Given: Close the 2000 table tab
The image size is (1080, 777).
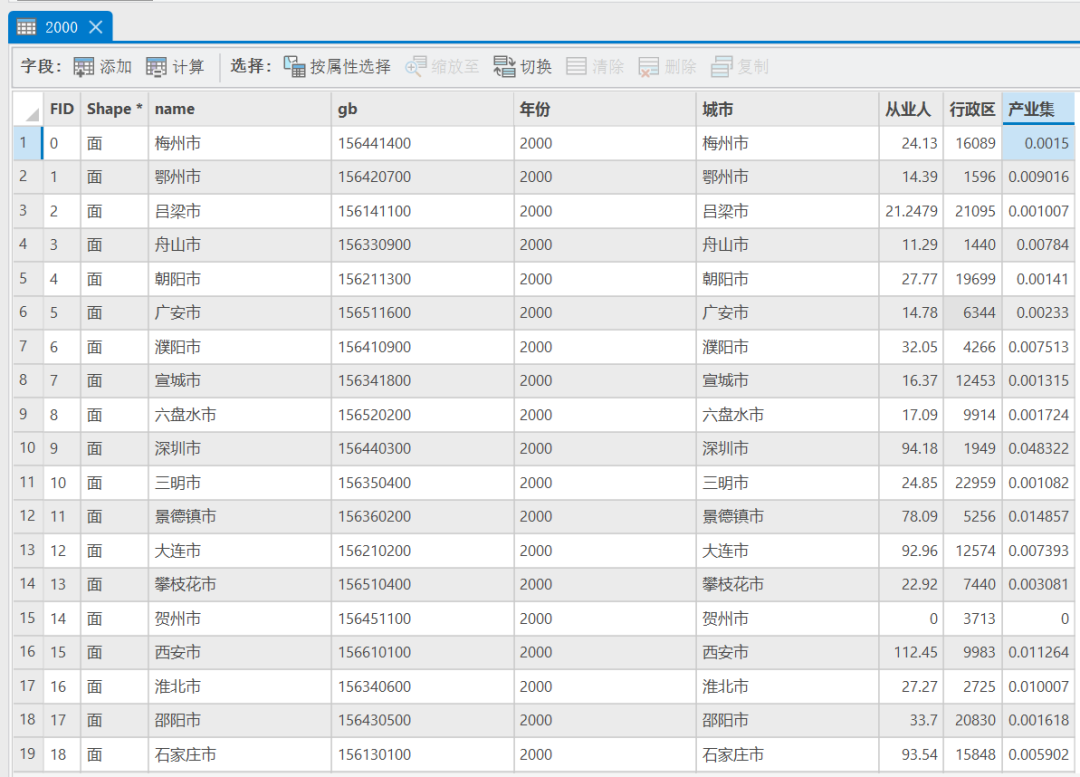Looking at the screenshot, I should click(x=96, y=27).
